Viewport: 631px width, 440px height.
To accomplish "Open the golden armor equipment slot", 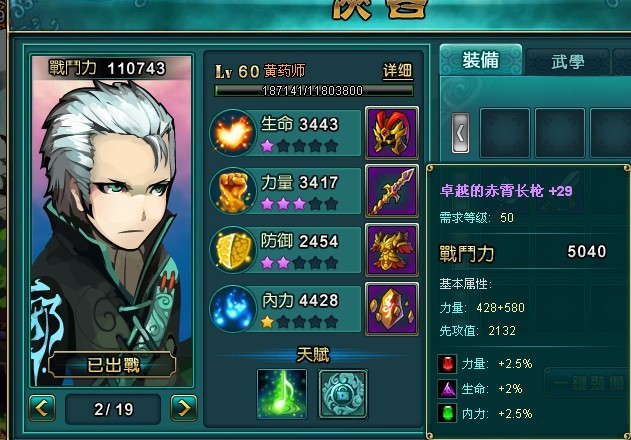I will tap(392, 250).
